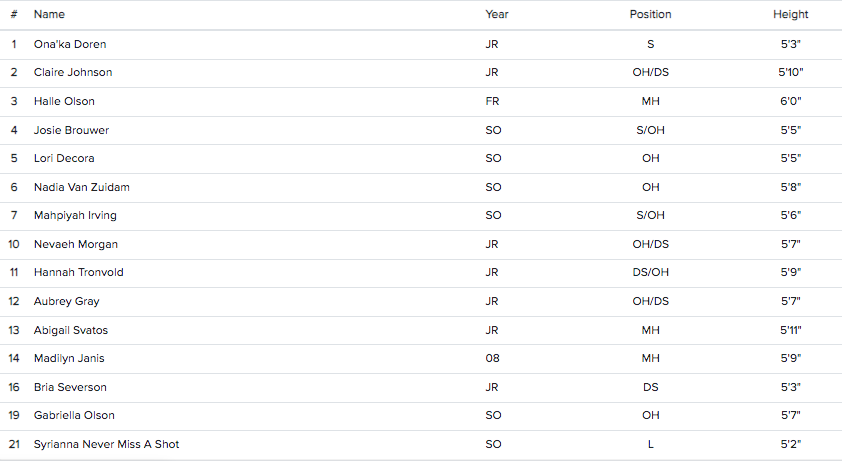This screenshot has width=842, height=461.
Task: Select Josie Brouwer's name
Action: [x=71, y=130]
